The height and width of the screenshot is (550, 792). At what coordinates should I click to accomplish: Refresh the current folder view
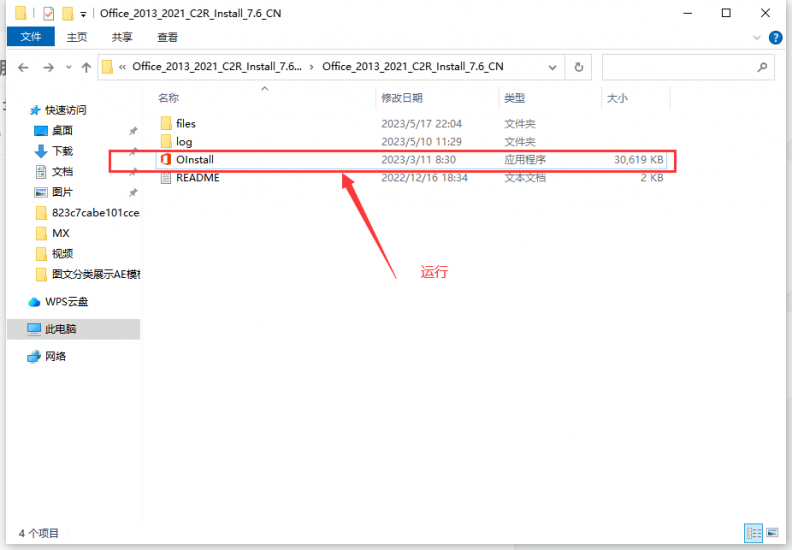click(579, 67)
